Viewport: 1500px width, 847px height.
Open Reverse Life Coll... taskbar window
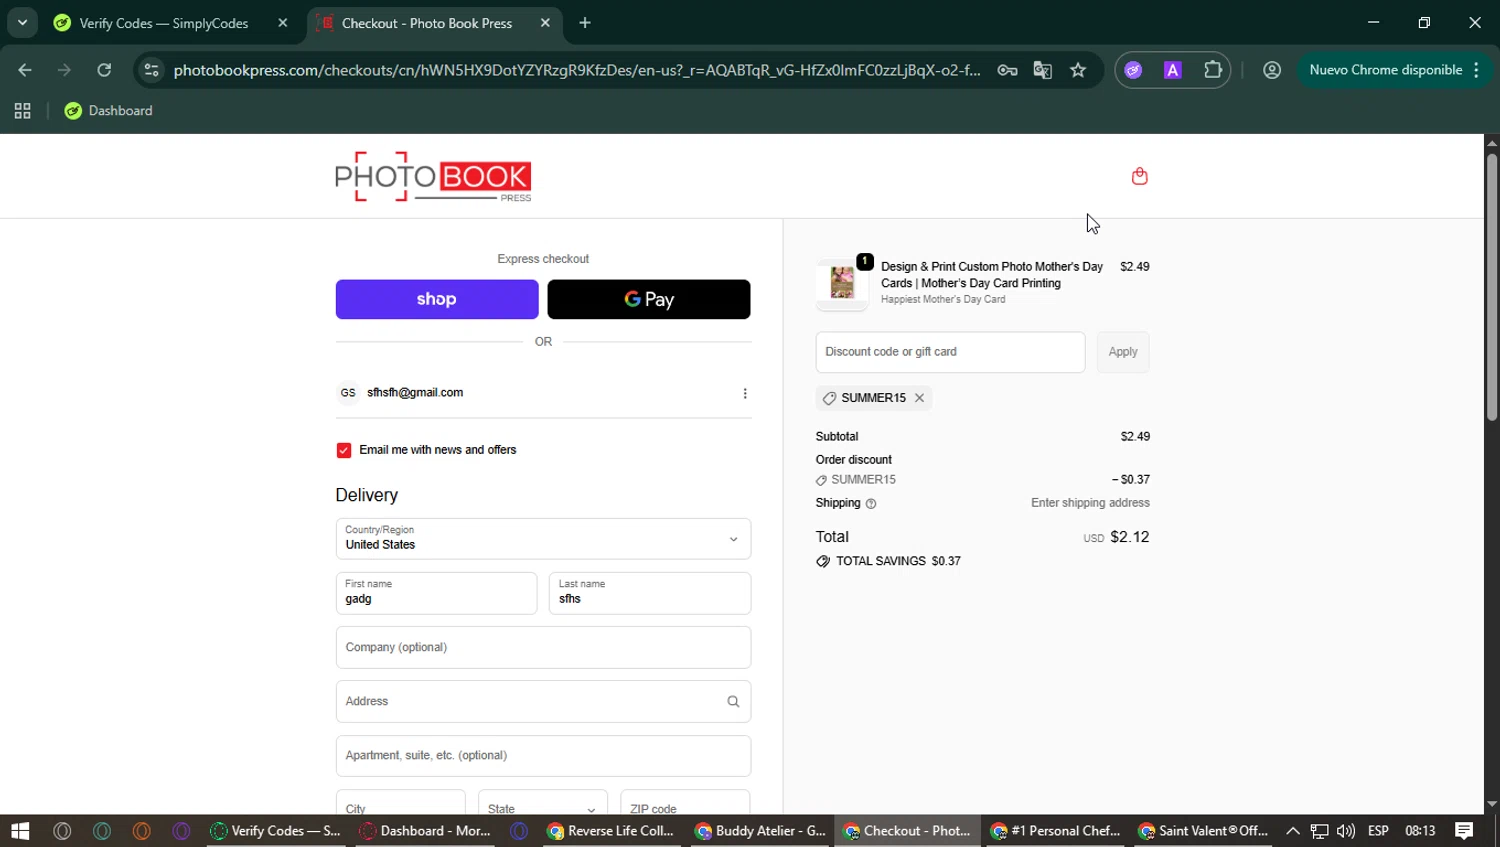pyautogui.click(x=611, y=831)
